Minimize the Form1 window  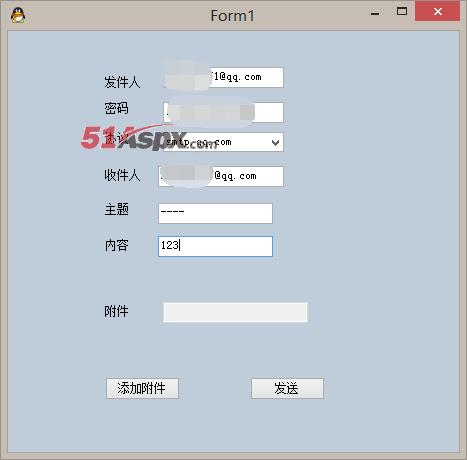pyautogui.click(x=375, y=14)
